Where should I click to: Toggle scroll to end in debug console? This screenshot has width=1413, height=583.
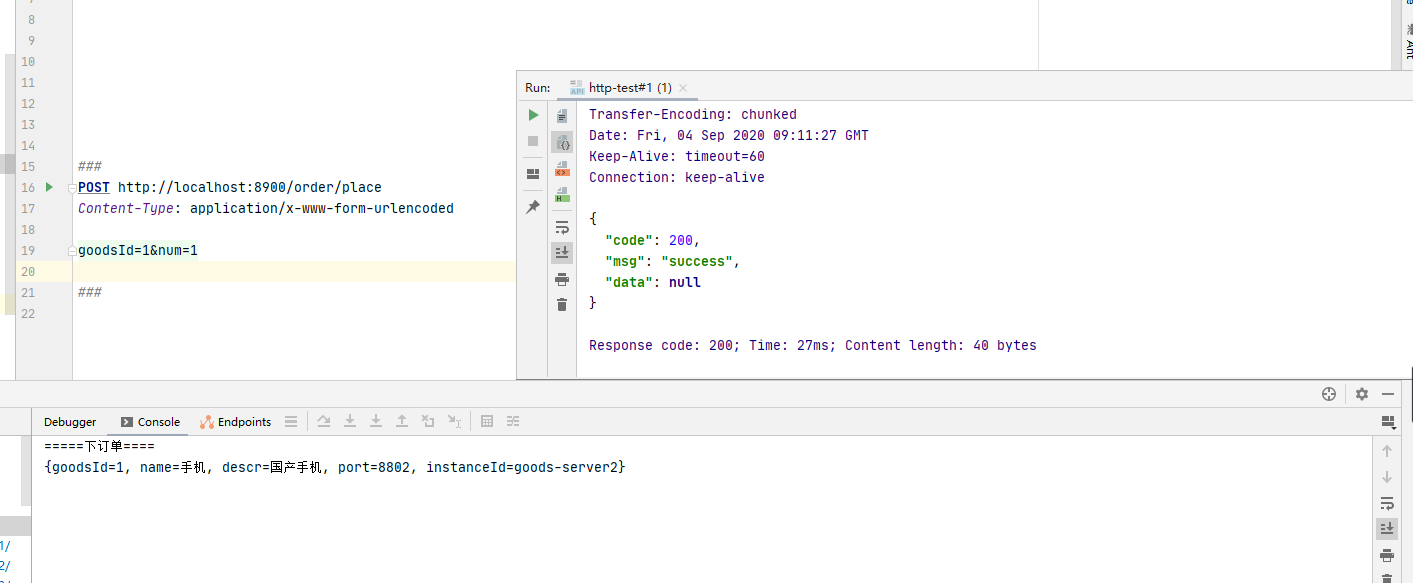coord(1387,529)
